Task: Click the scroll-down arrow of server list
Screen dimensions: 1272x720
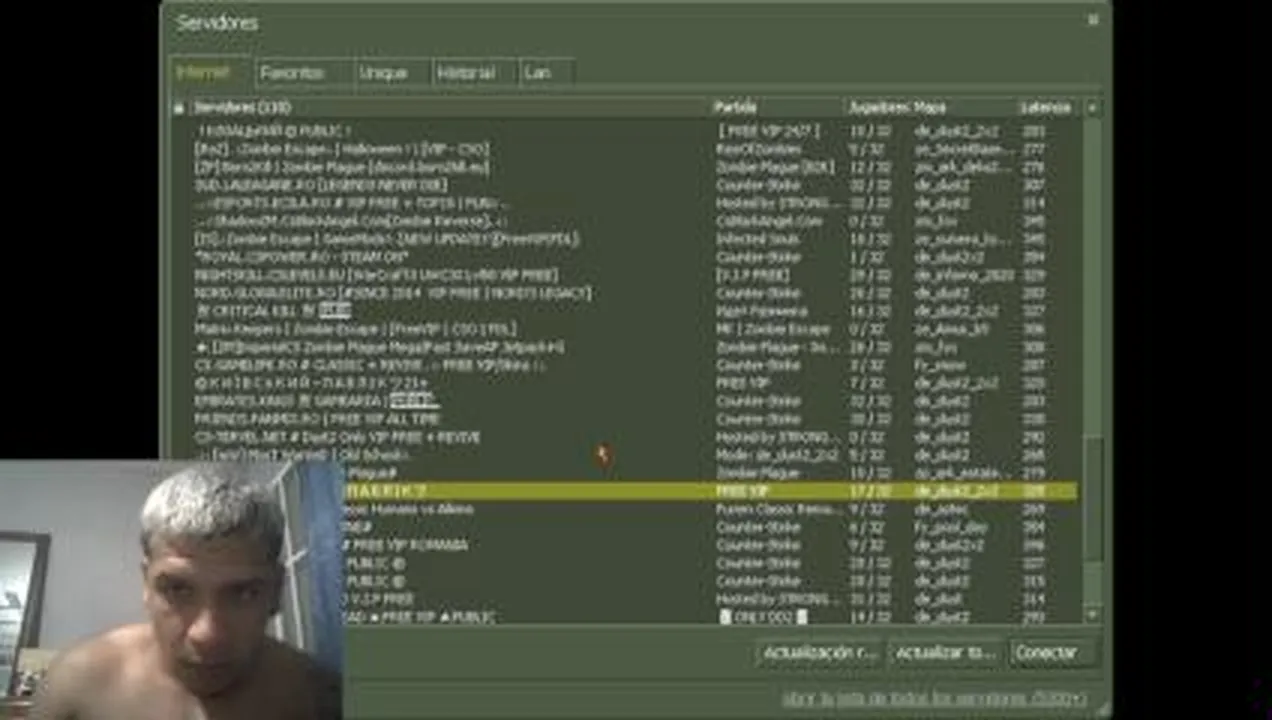Action: [1092, 614]
